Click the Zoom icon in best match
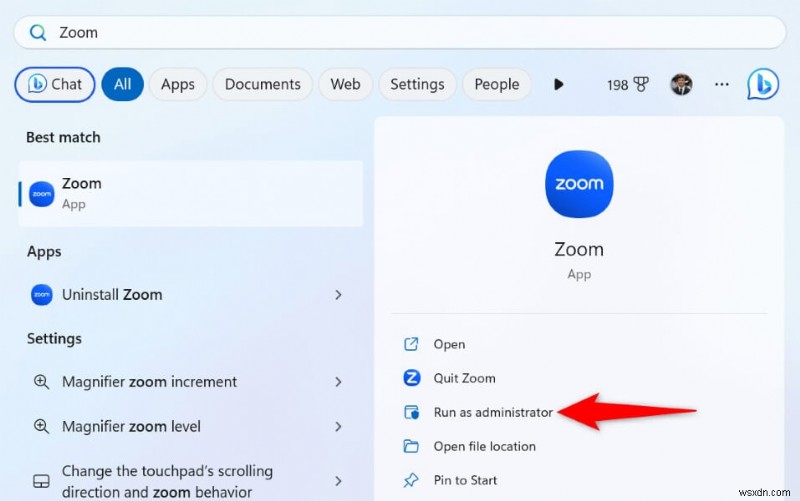 pos(42,194)
